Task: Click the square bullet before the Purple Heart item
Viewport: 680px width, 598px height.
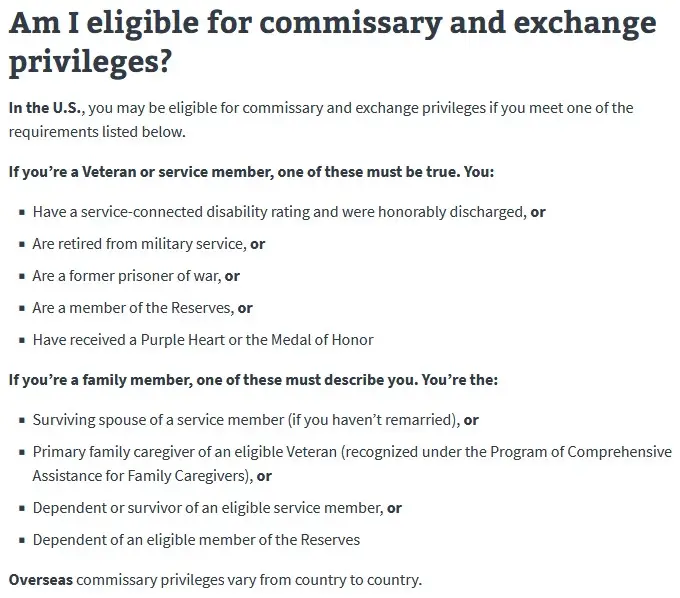Action: click(x=21, y=341)
